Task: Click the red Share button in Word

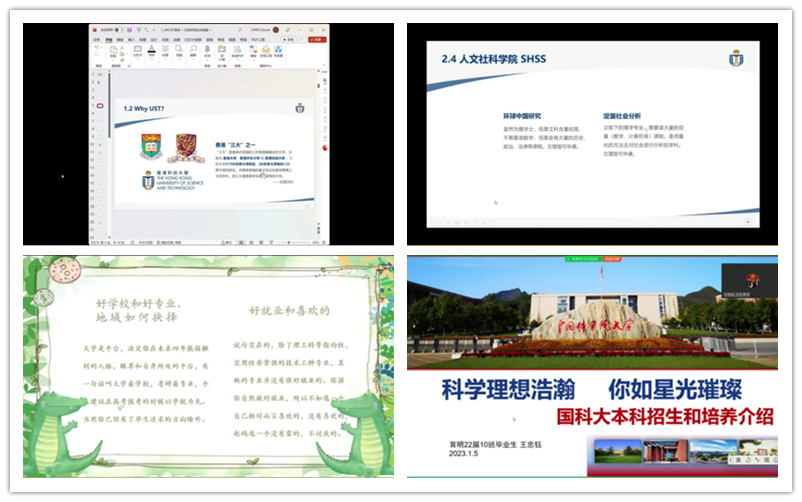Action: point(313,39)
